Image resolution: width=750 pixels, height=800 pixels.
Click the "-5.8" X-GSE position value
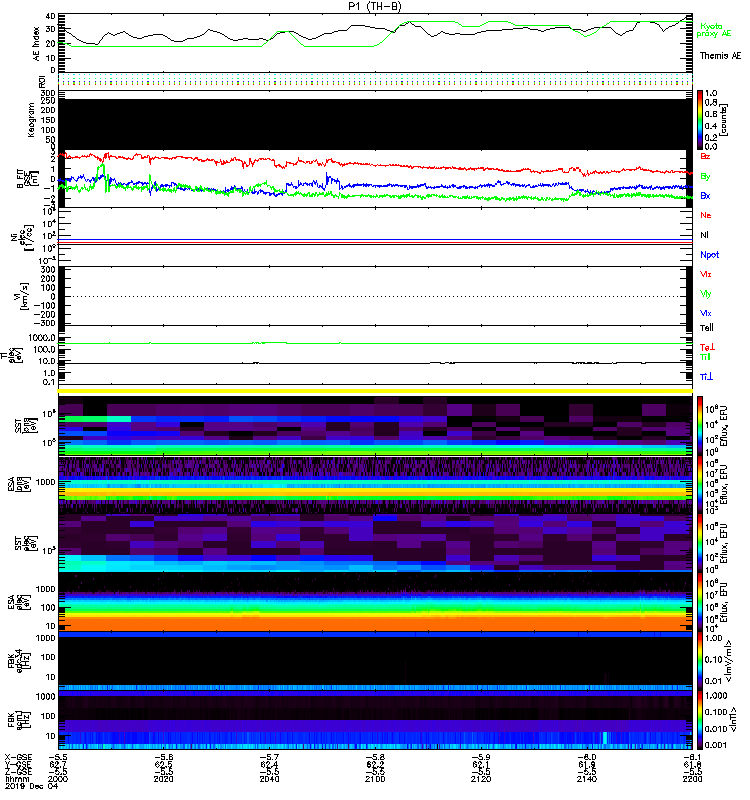click(375, 758)
